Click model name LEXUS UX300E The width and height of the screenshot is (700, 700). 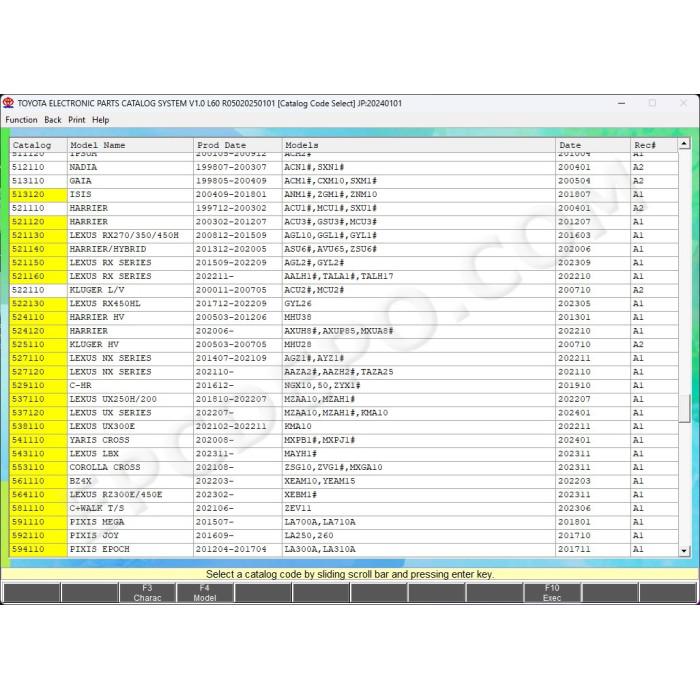click(x=102, y=426)
